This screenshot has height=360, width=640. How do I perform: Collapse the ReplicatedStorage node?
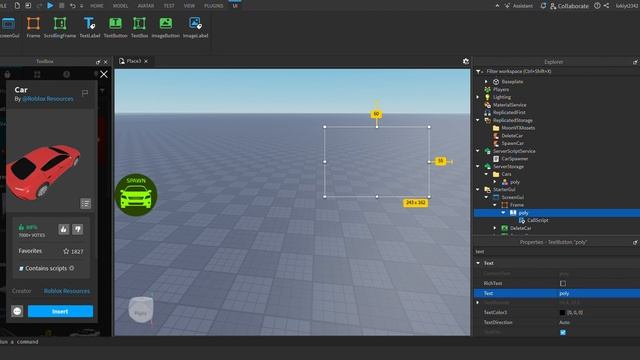(x=478, y=120)
